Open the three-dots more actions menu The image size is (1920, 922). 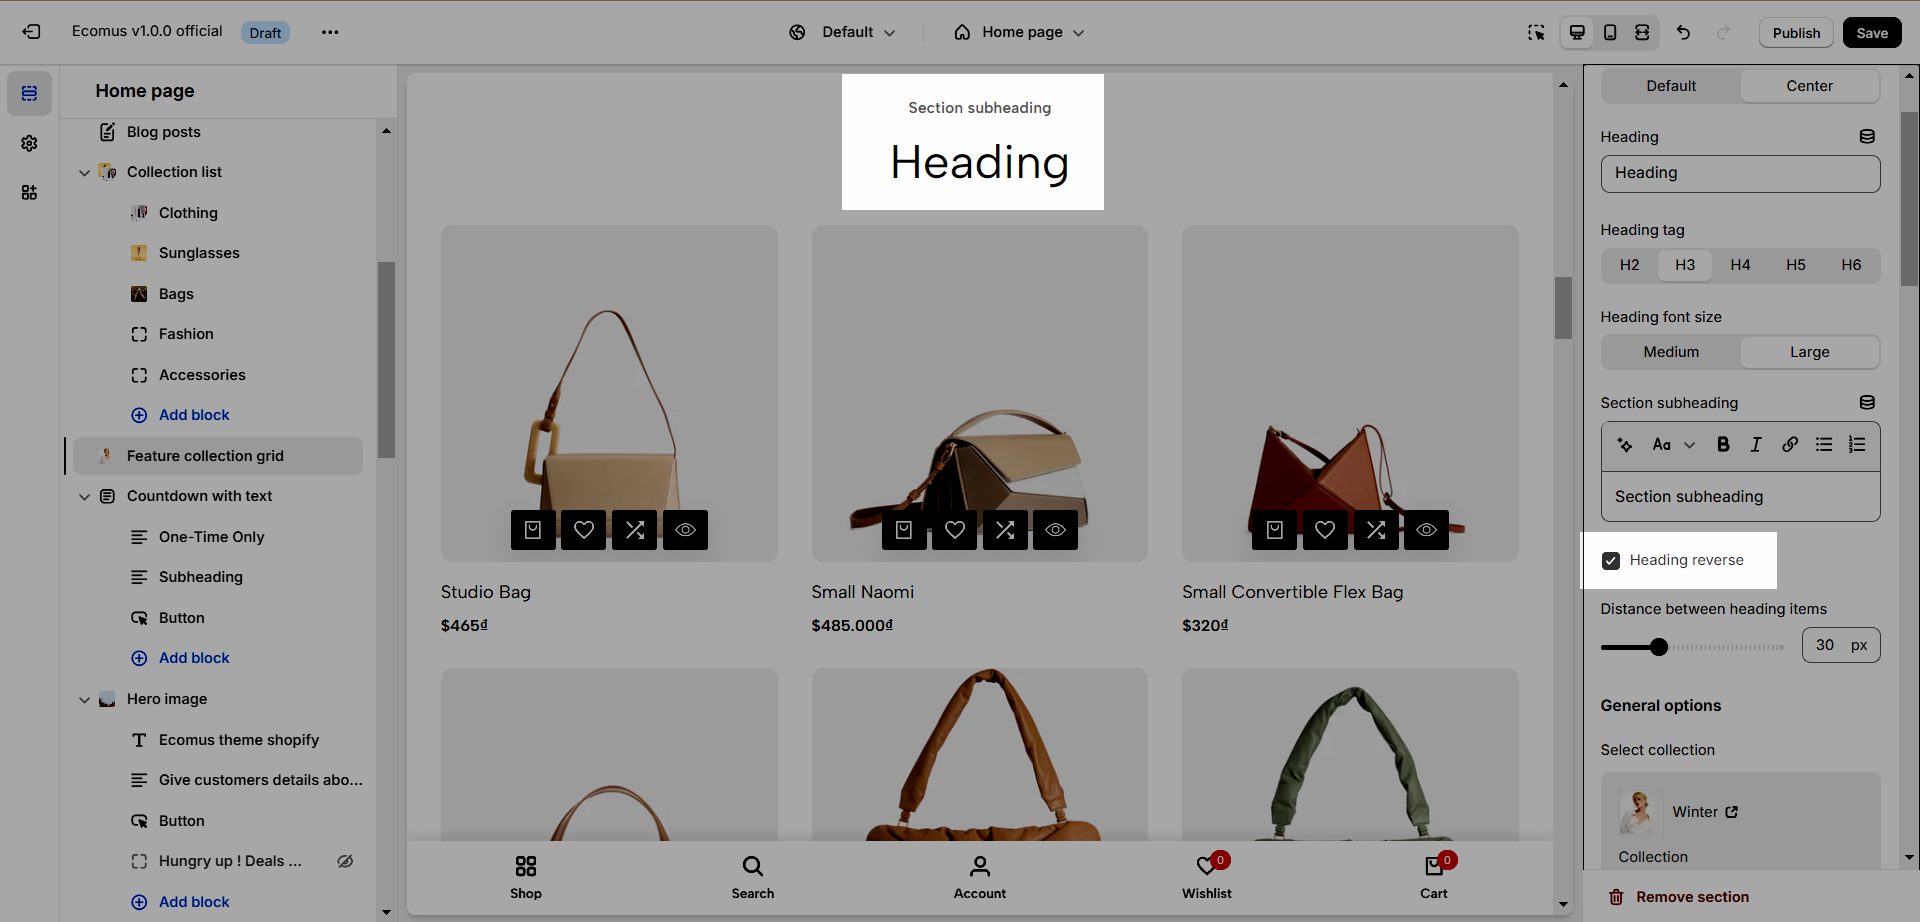pos(330,32)
